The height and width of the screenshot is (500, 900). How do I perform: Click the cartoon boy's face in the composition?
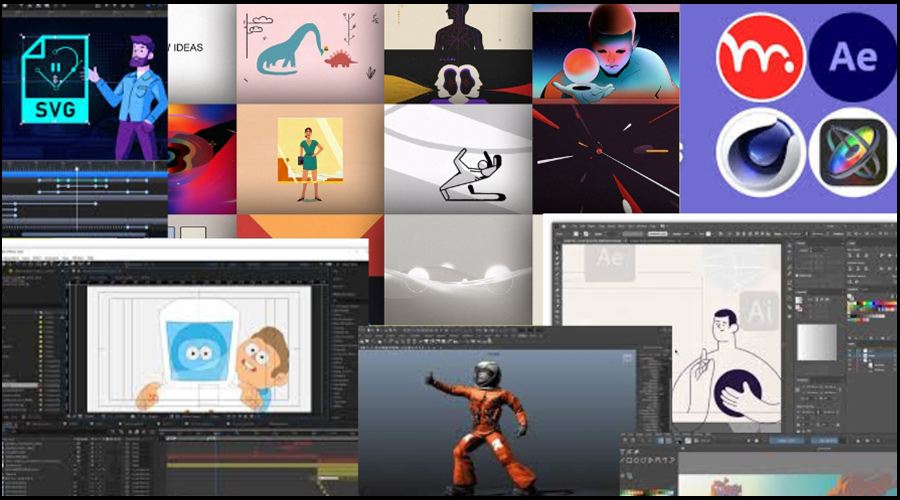(263, 355)
